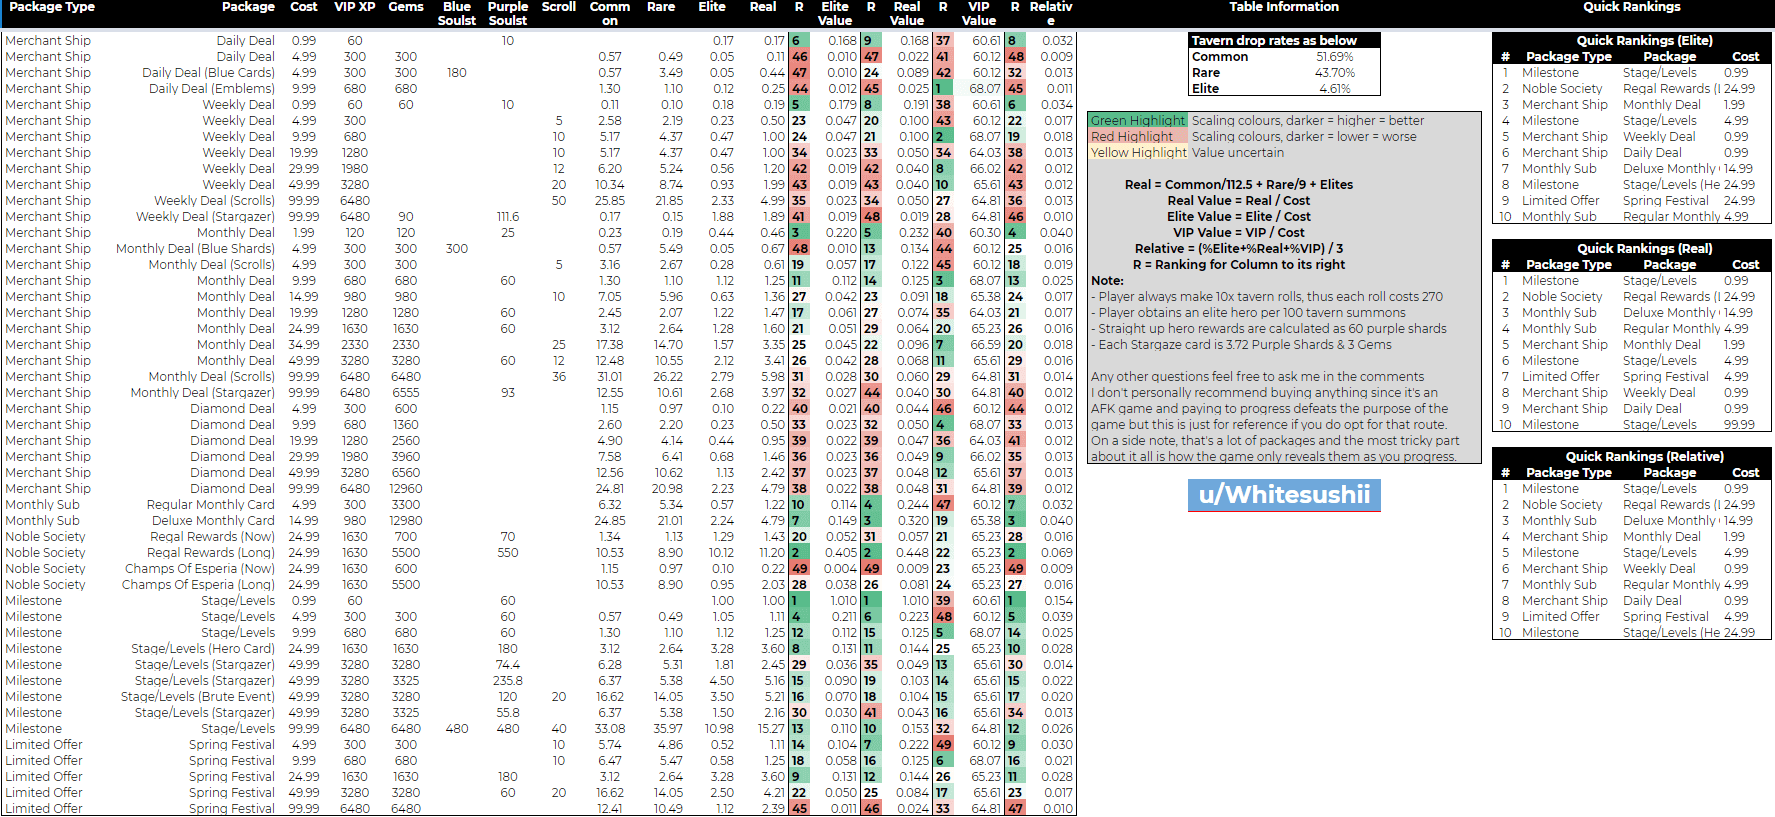Click the "Daily Deal (Emblems)" package cell
The height and width of the screenshot is (817, 1775).
point(212,89)
